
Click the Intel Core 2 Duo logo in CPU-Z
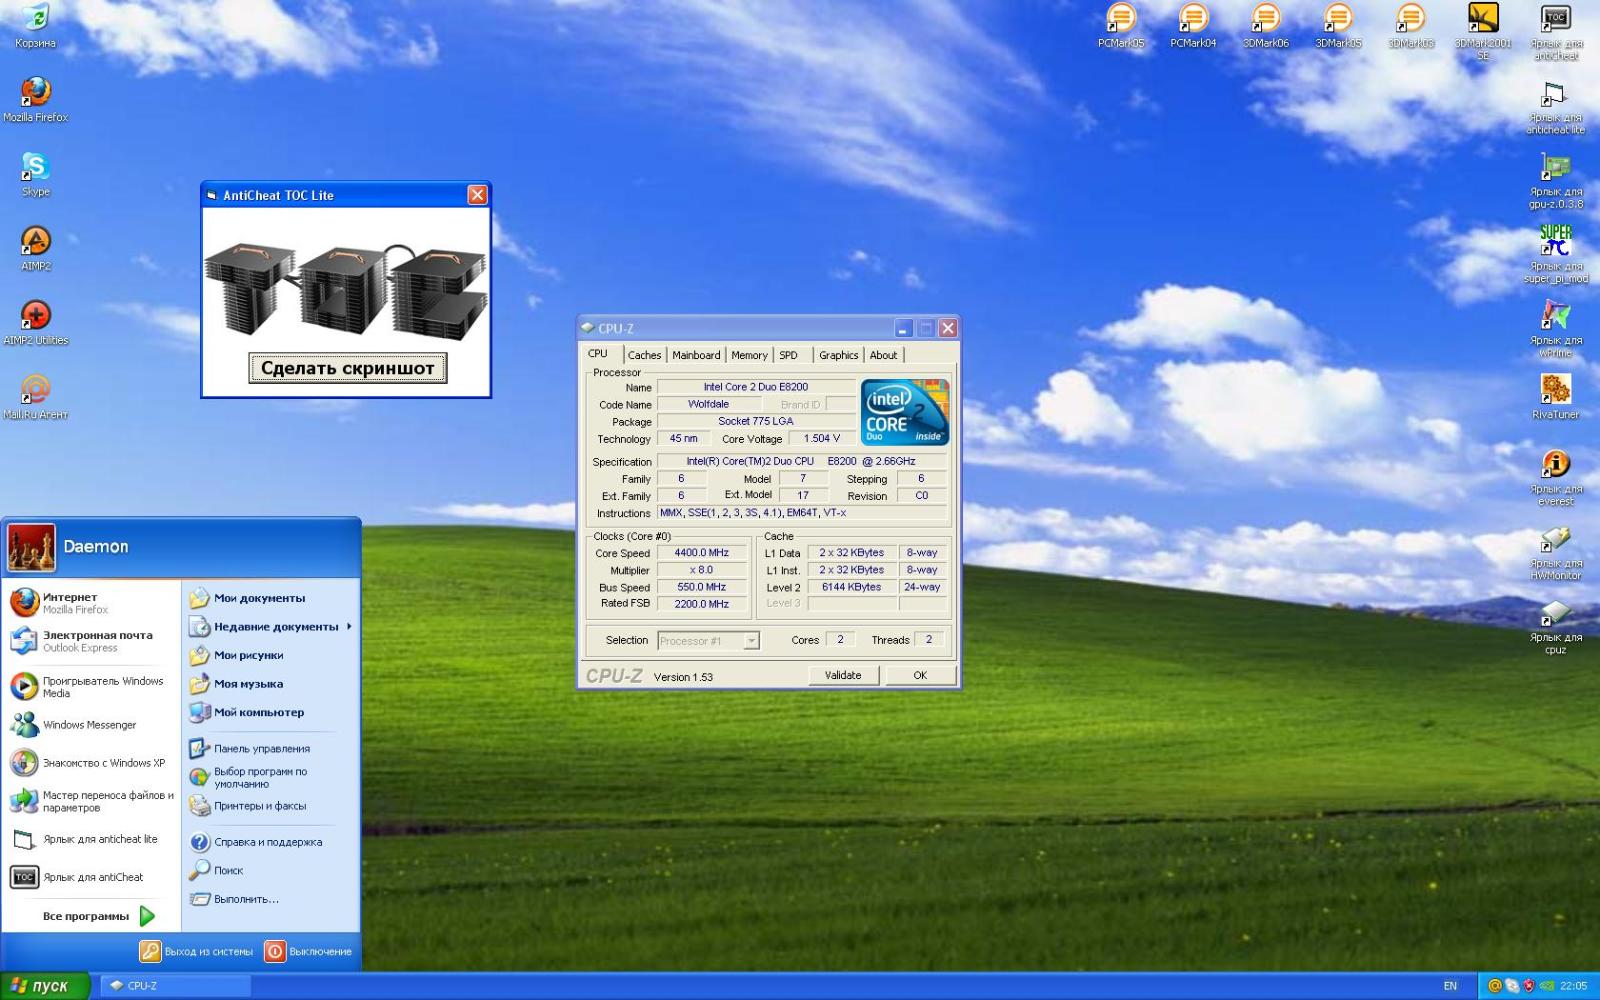click(904, 412)
